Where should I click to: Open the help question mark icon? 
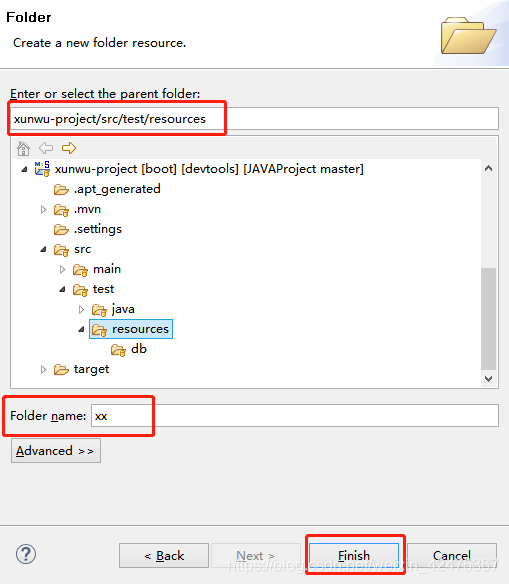click(x=26, y=554)
